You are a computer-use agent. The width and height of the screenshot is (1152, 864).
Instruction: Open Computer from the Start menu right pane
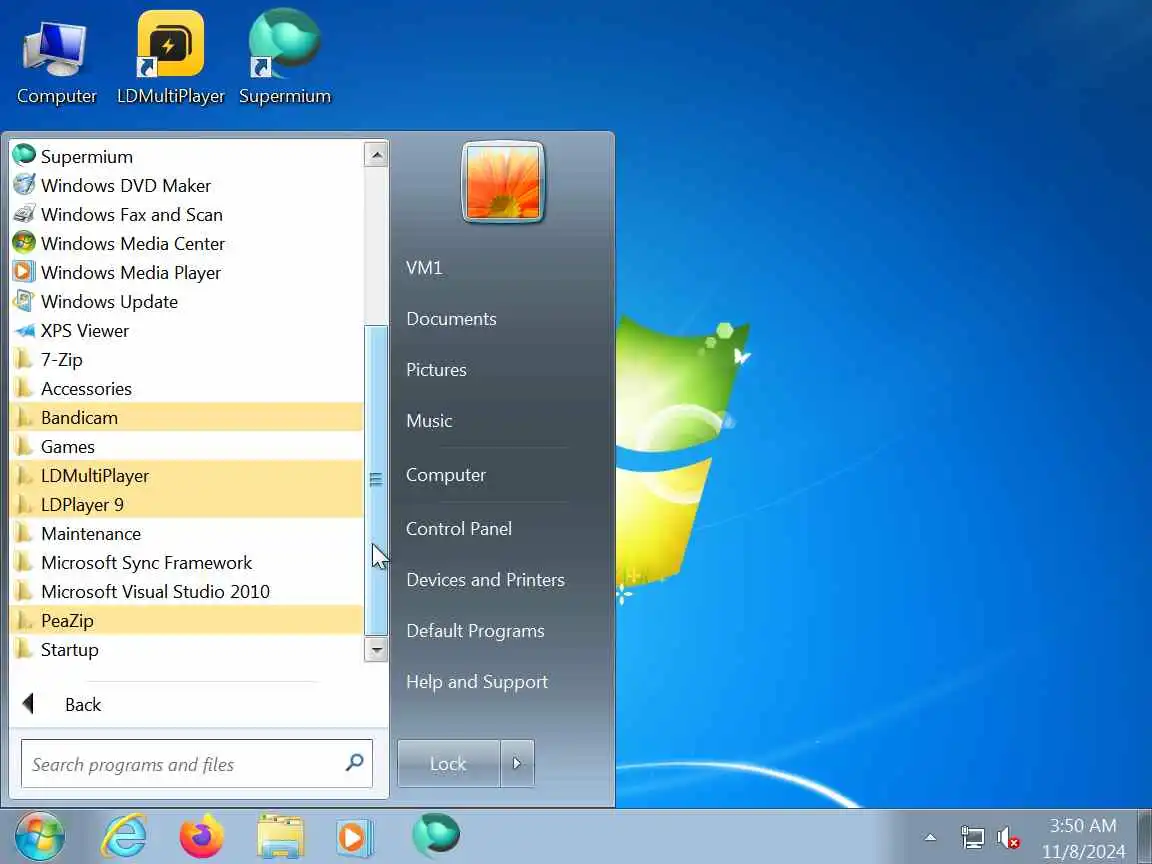pos(446,475)
